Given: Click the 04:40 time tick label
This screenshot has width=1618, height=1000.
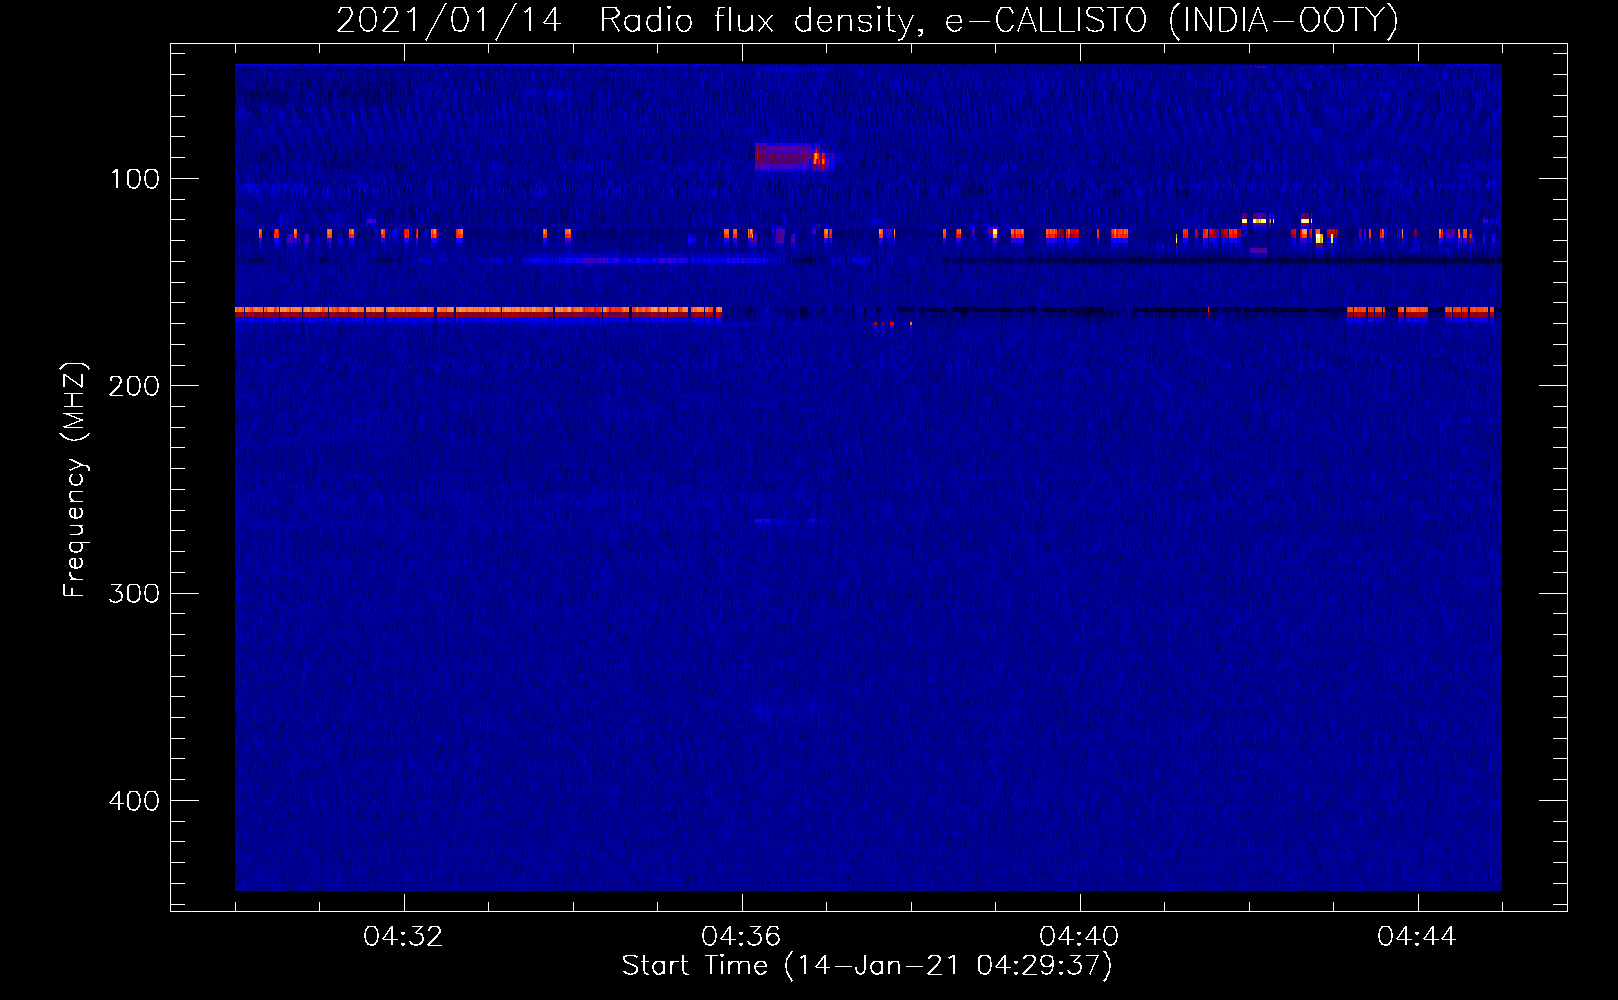Looking at the screenshot, I should pyautogui.click(x=1079, y=937).
